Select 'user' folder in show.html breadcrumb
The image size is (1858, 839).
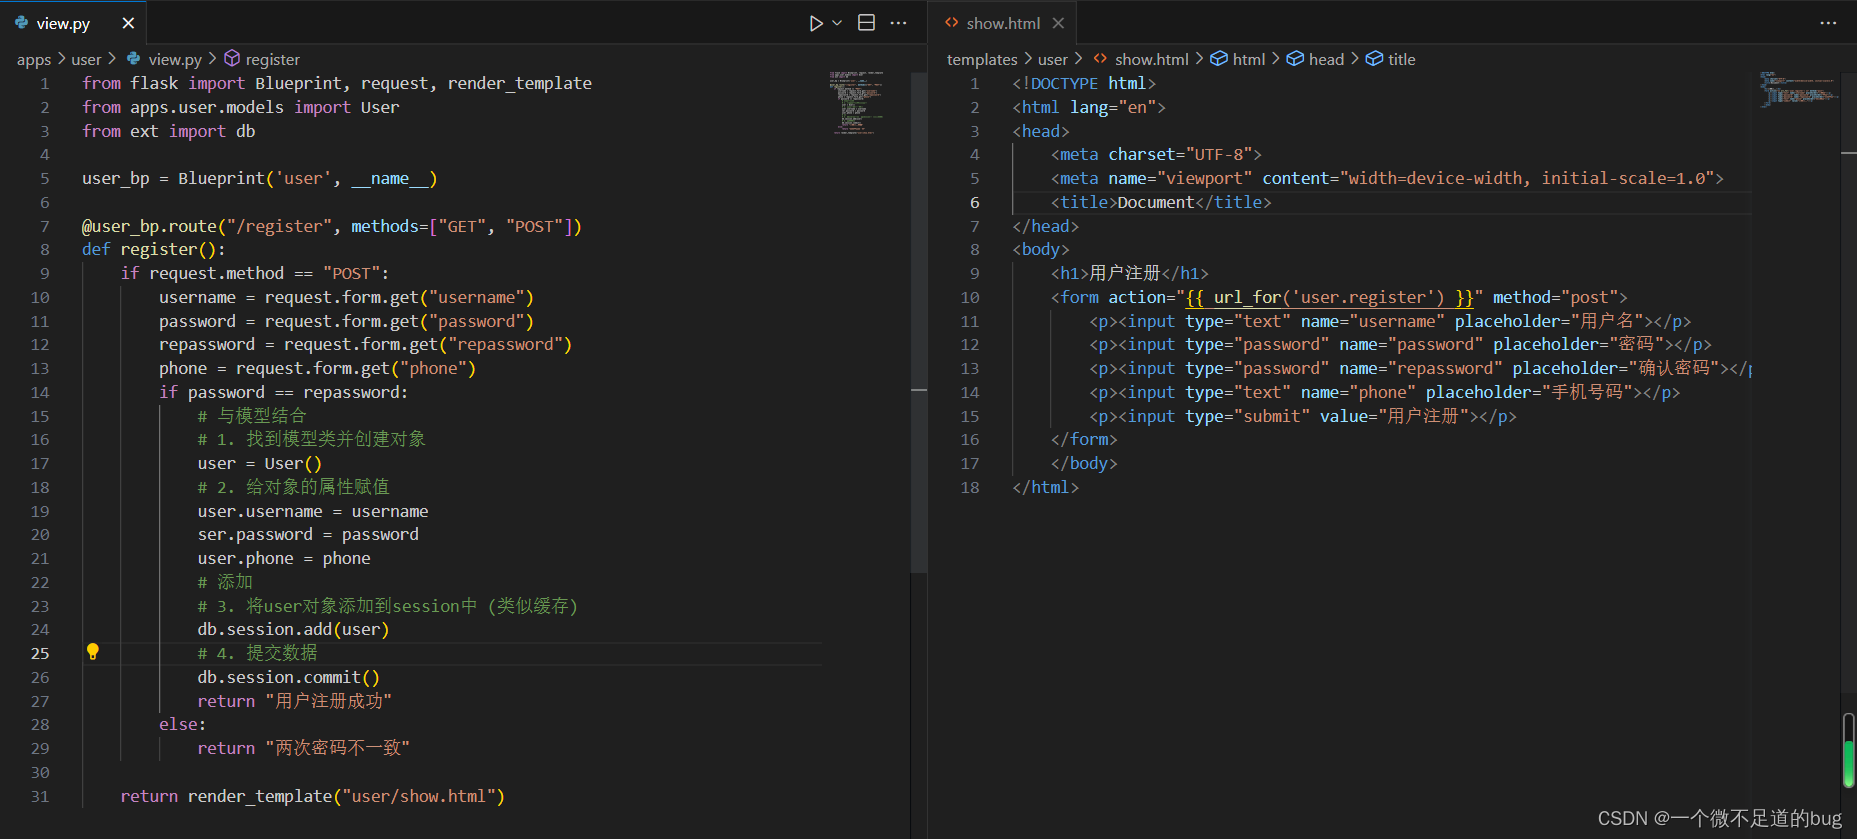[1053, 60]
